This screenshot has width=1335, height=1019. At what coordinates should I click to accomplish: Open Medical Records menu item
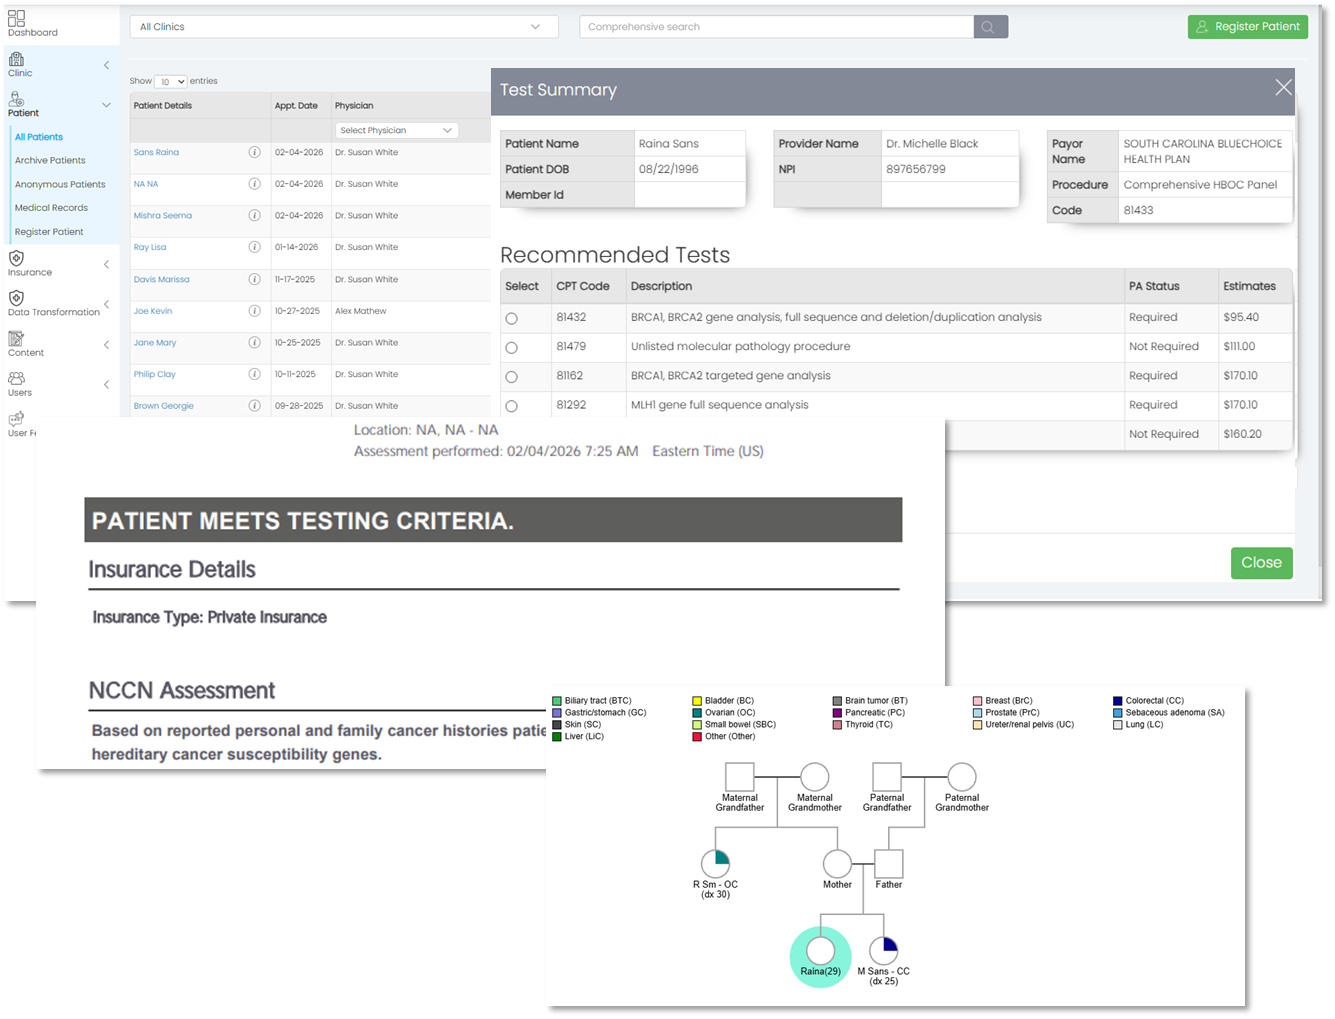pos(51,208)
